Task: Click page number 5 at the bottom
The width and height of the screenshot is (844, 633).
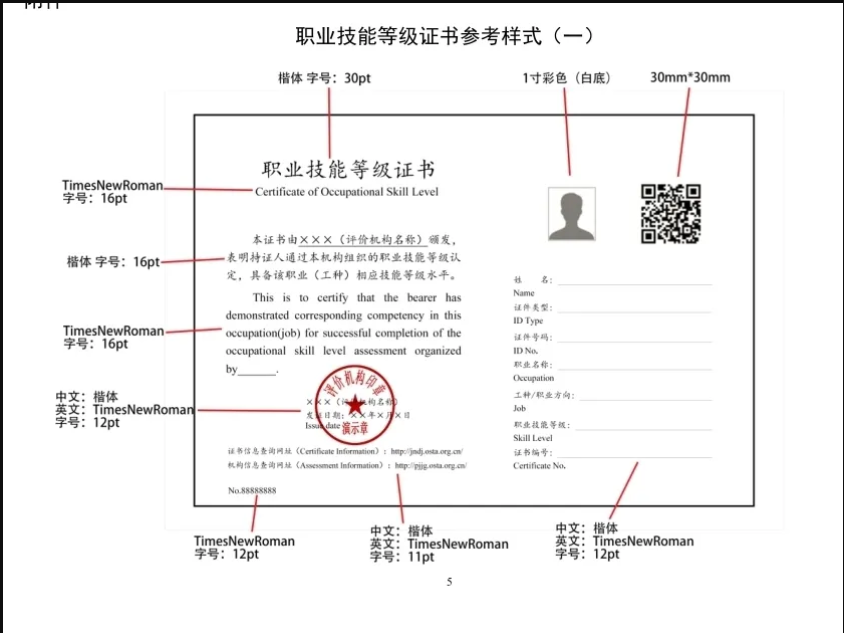Action: (449, 582)
